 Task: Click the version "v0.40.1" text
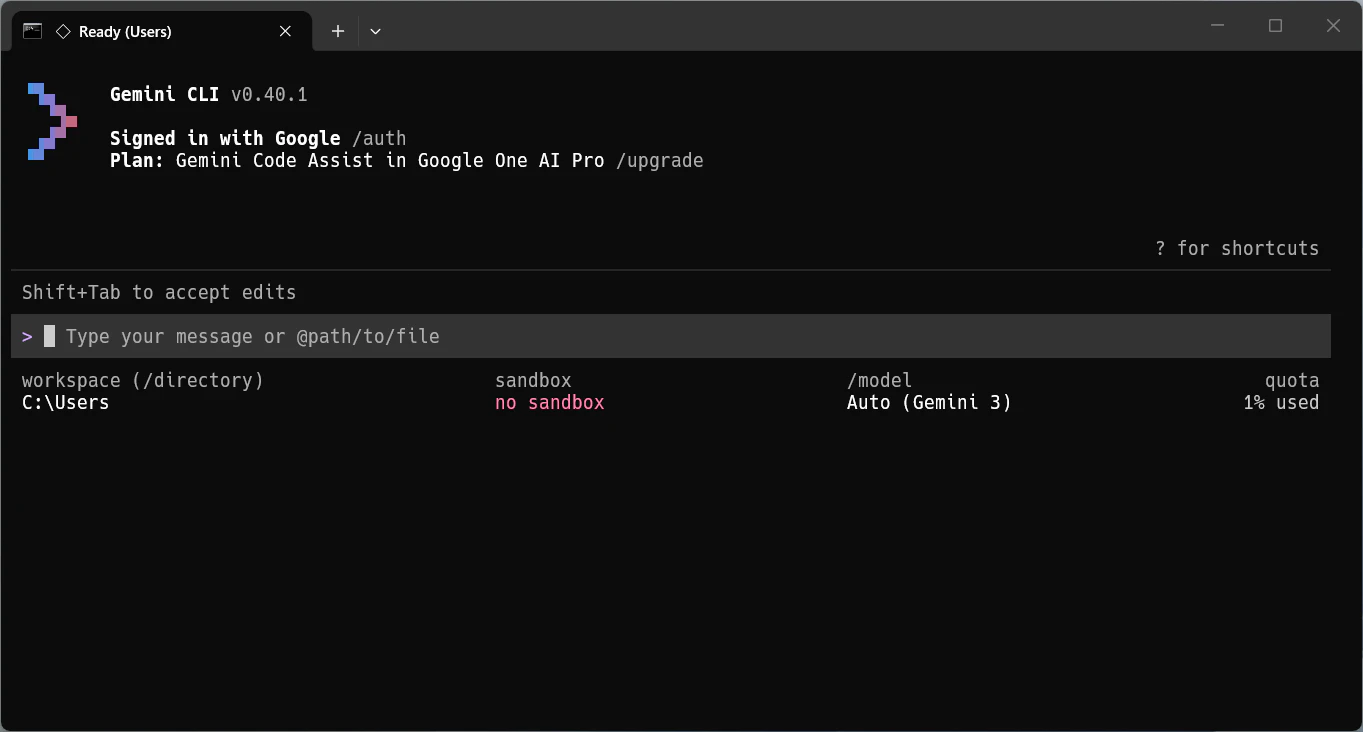pos(269,95)
